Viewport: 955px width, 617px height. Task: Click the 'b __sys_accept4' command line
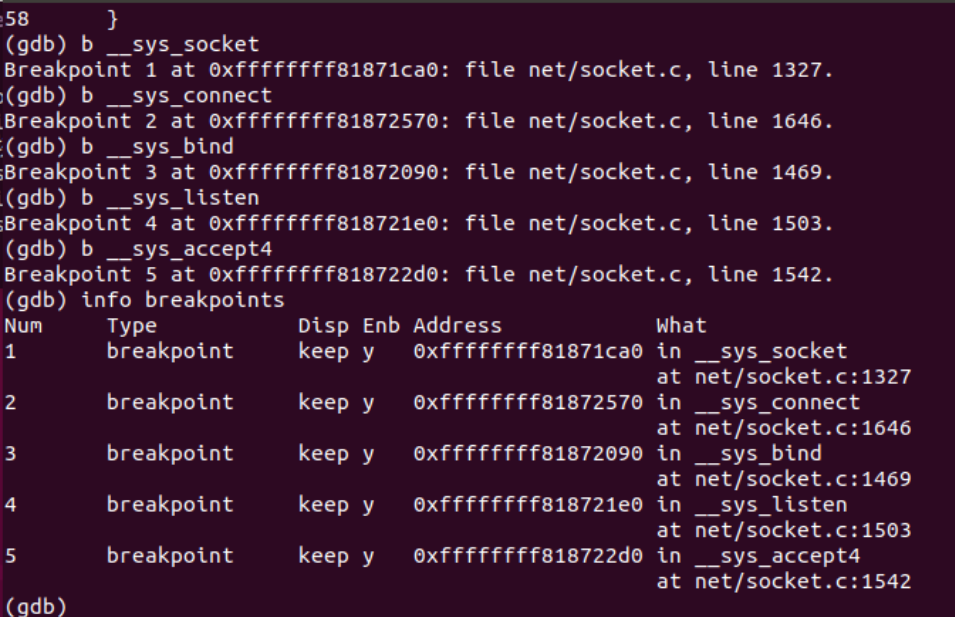[176, 249]
